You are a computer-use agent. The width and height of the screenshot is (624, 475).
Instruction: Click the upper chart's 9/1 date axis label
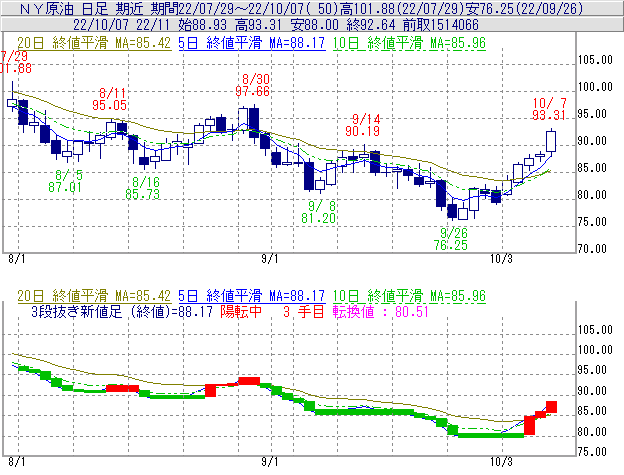point(270,259)
